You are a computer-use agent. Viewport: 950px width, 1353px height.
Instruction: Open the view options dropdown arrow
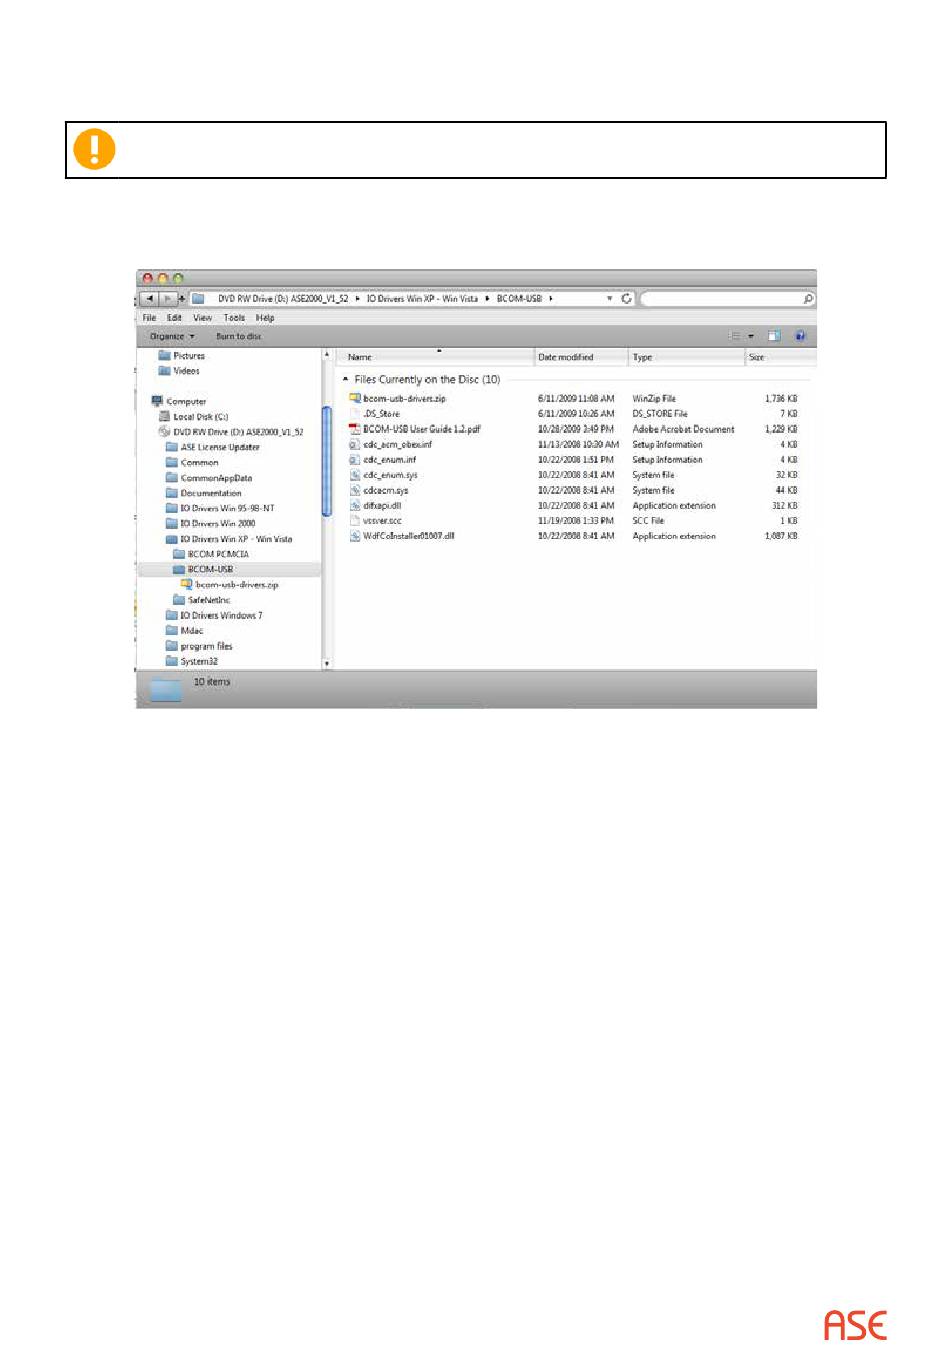point(751,336)
